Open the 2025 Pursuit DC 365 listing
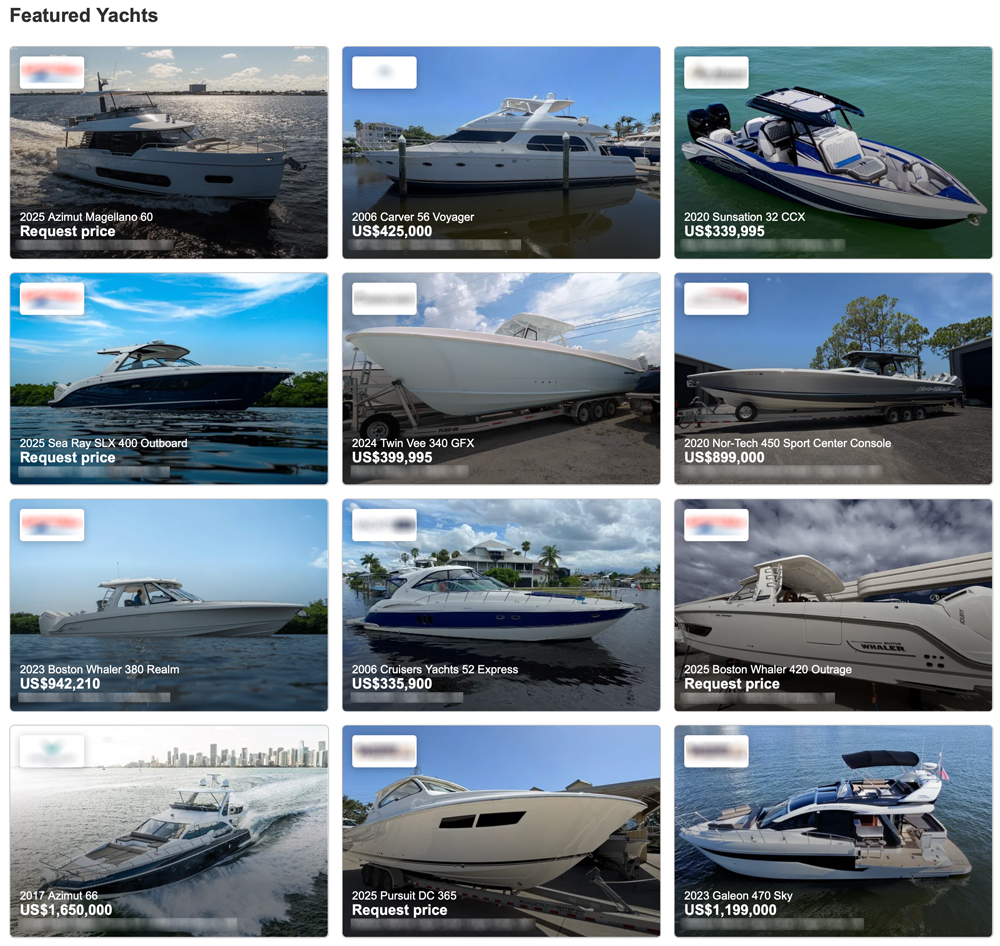The width and height of the screenshot is (1000, 946). point(501,831)
